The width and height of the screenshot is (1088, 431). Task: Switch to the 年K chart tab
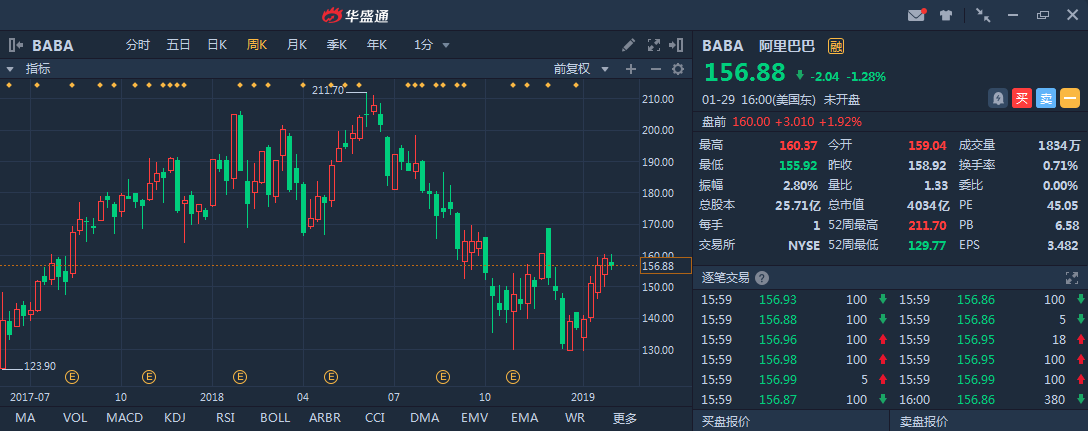coord(377,45)
